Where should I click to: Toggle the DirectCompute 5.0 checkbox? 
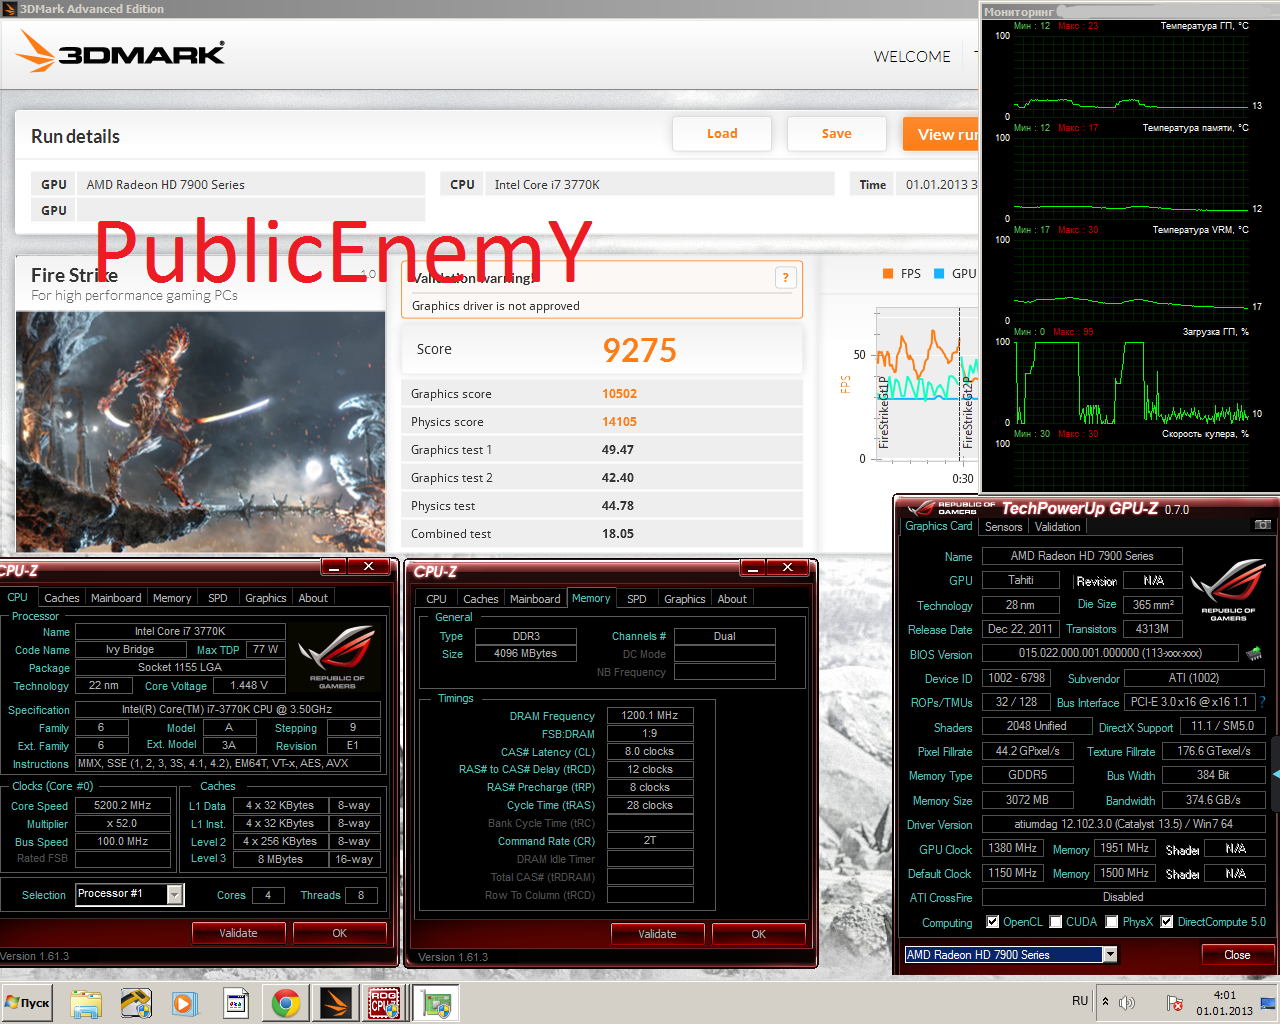click(1167, 922)
